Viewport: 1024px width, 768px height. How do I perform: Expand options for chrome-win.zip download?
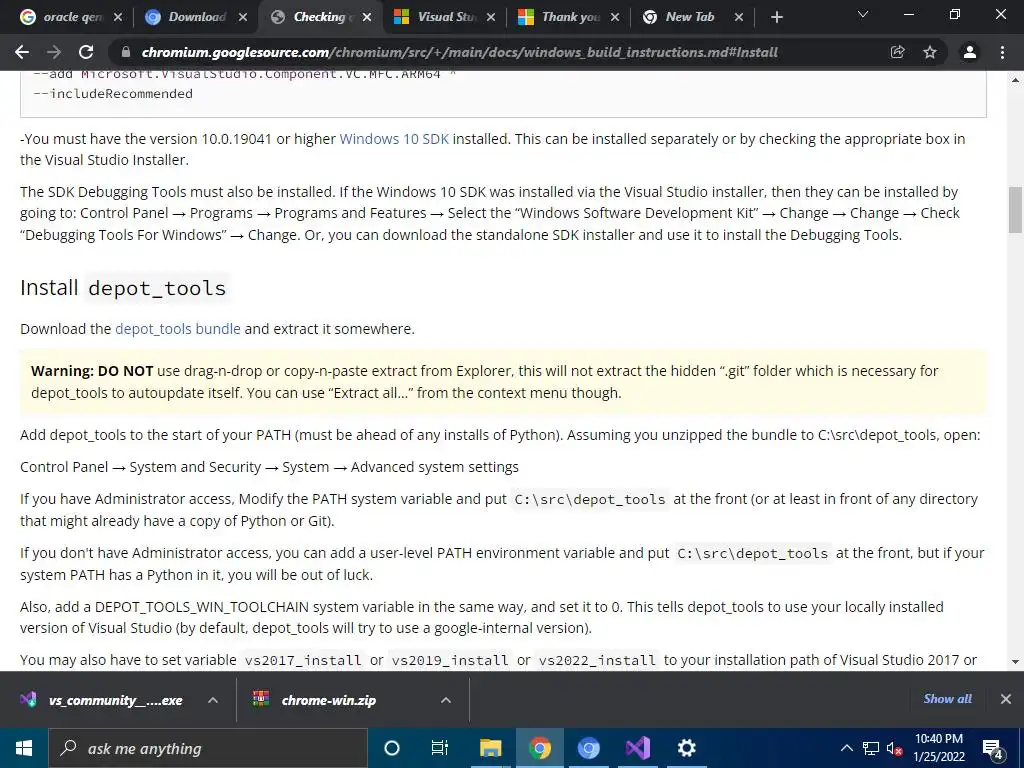[446, 700]
